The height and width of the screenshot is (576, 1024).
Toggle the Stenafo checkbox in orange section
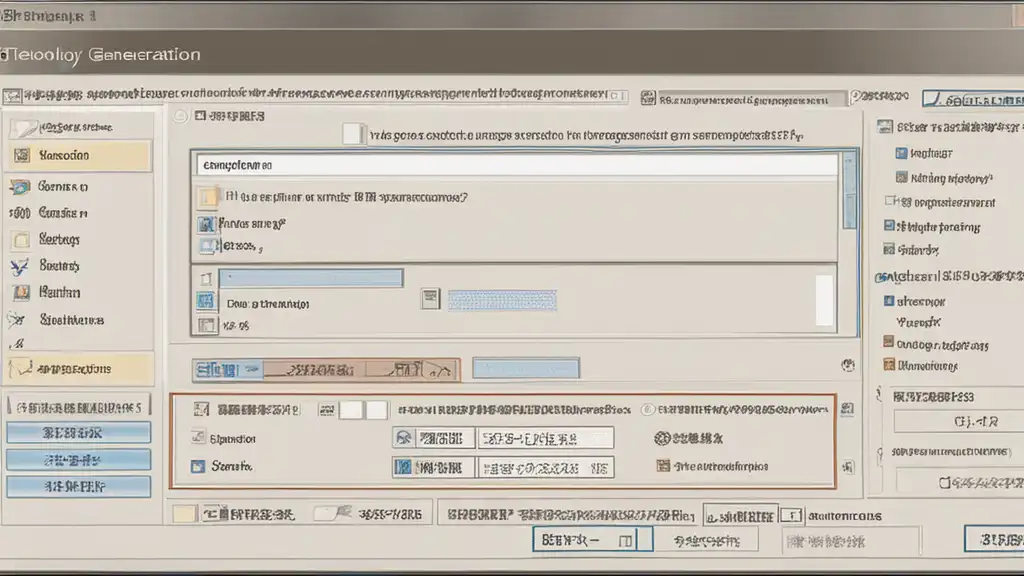(x=198, y=466)
